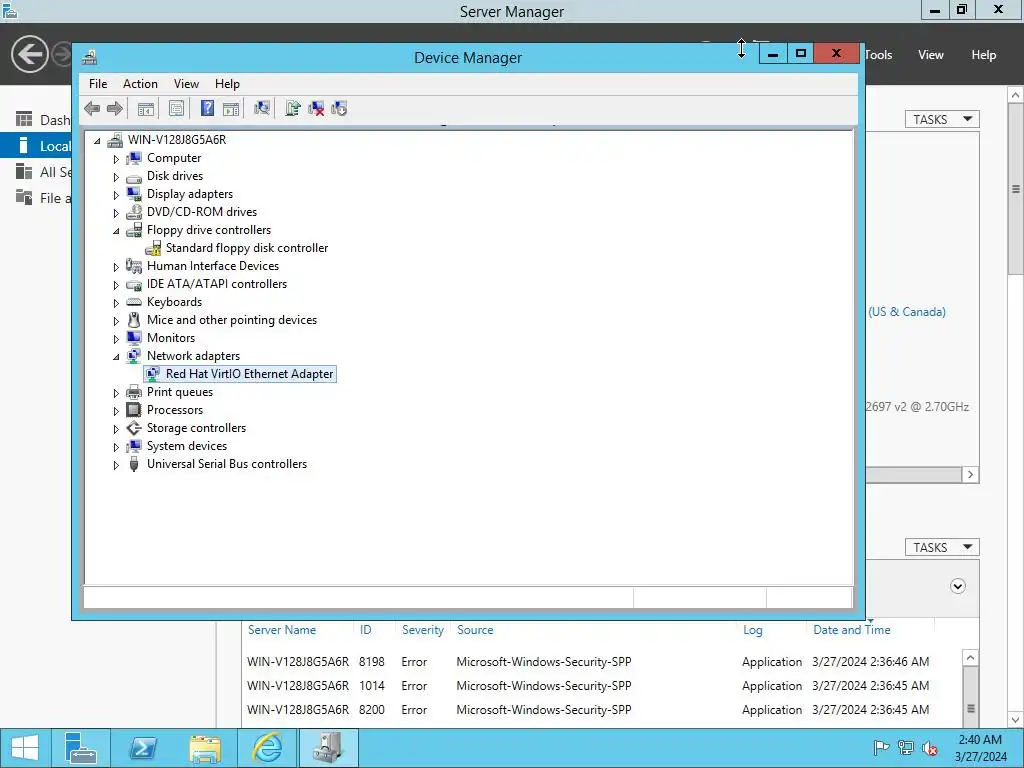Click the Server Manager back navigation arrow
Image resolution: width=1024 pixels, height=768 pixels.
point(29,54)
